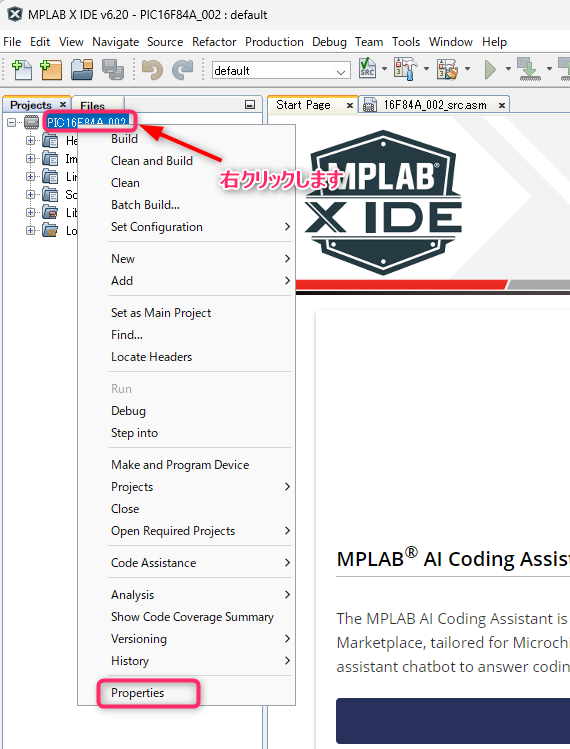Screen dimensions: 570x749
Task: Click the MPLAB X IDE title bar logo
Action: tap(15, 14)
